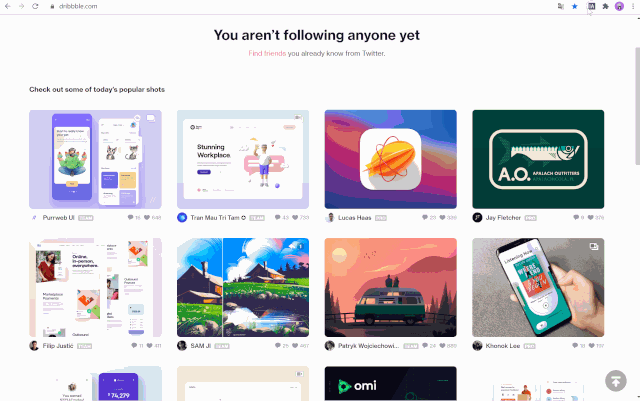The height and width of the screenshot is (401, 640).
Task: Open SAM JI profile link
Action: [200, 346]
